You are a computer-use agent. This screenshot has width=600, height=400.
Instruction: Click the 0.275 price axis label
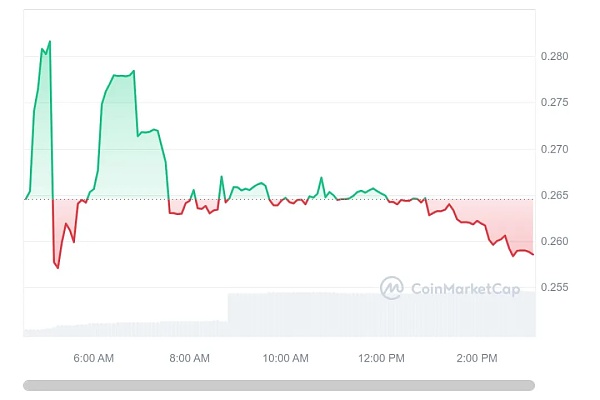(557, 103)
